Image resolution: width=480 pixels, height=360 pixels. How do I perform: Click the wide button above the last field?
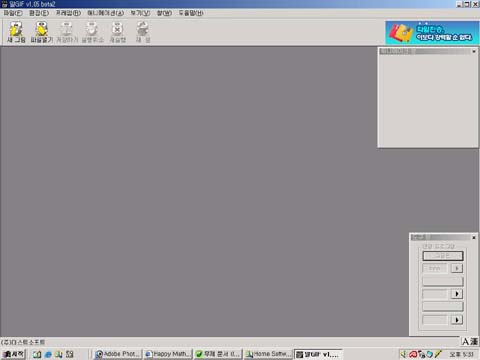tap(443, 307)
